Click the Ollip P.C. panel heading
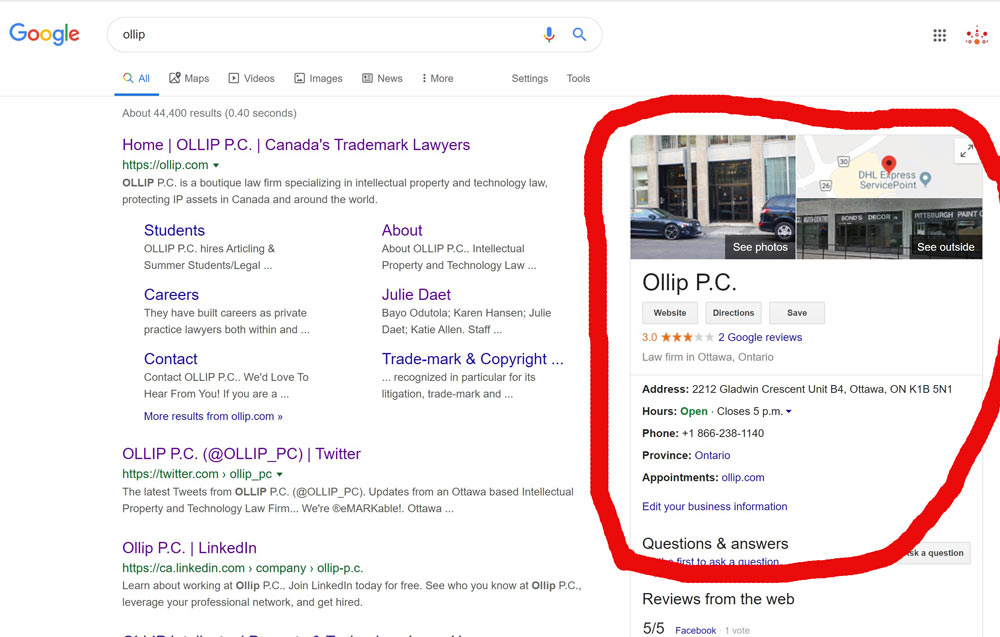1000x637 pixels. (x=689, y=282)
